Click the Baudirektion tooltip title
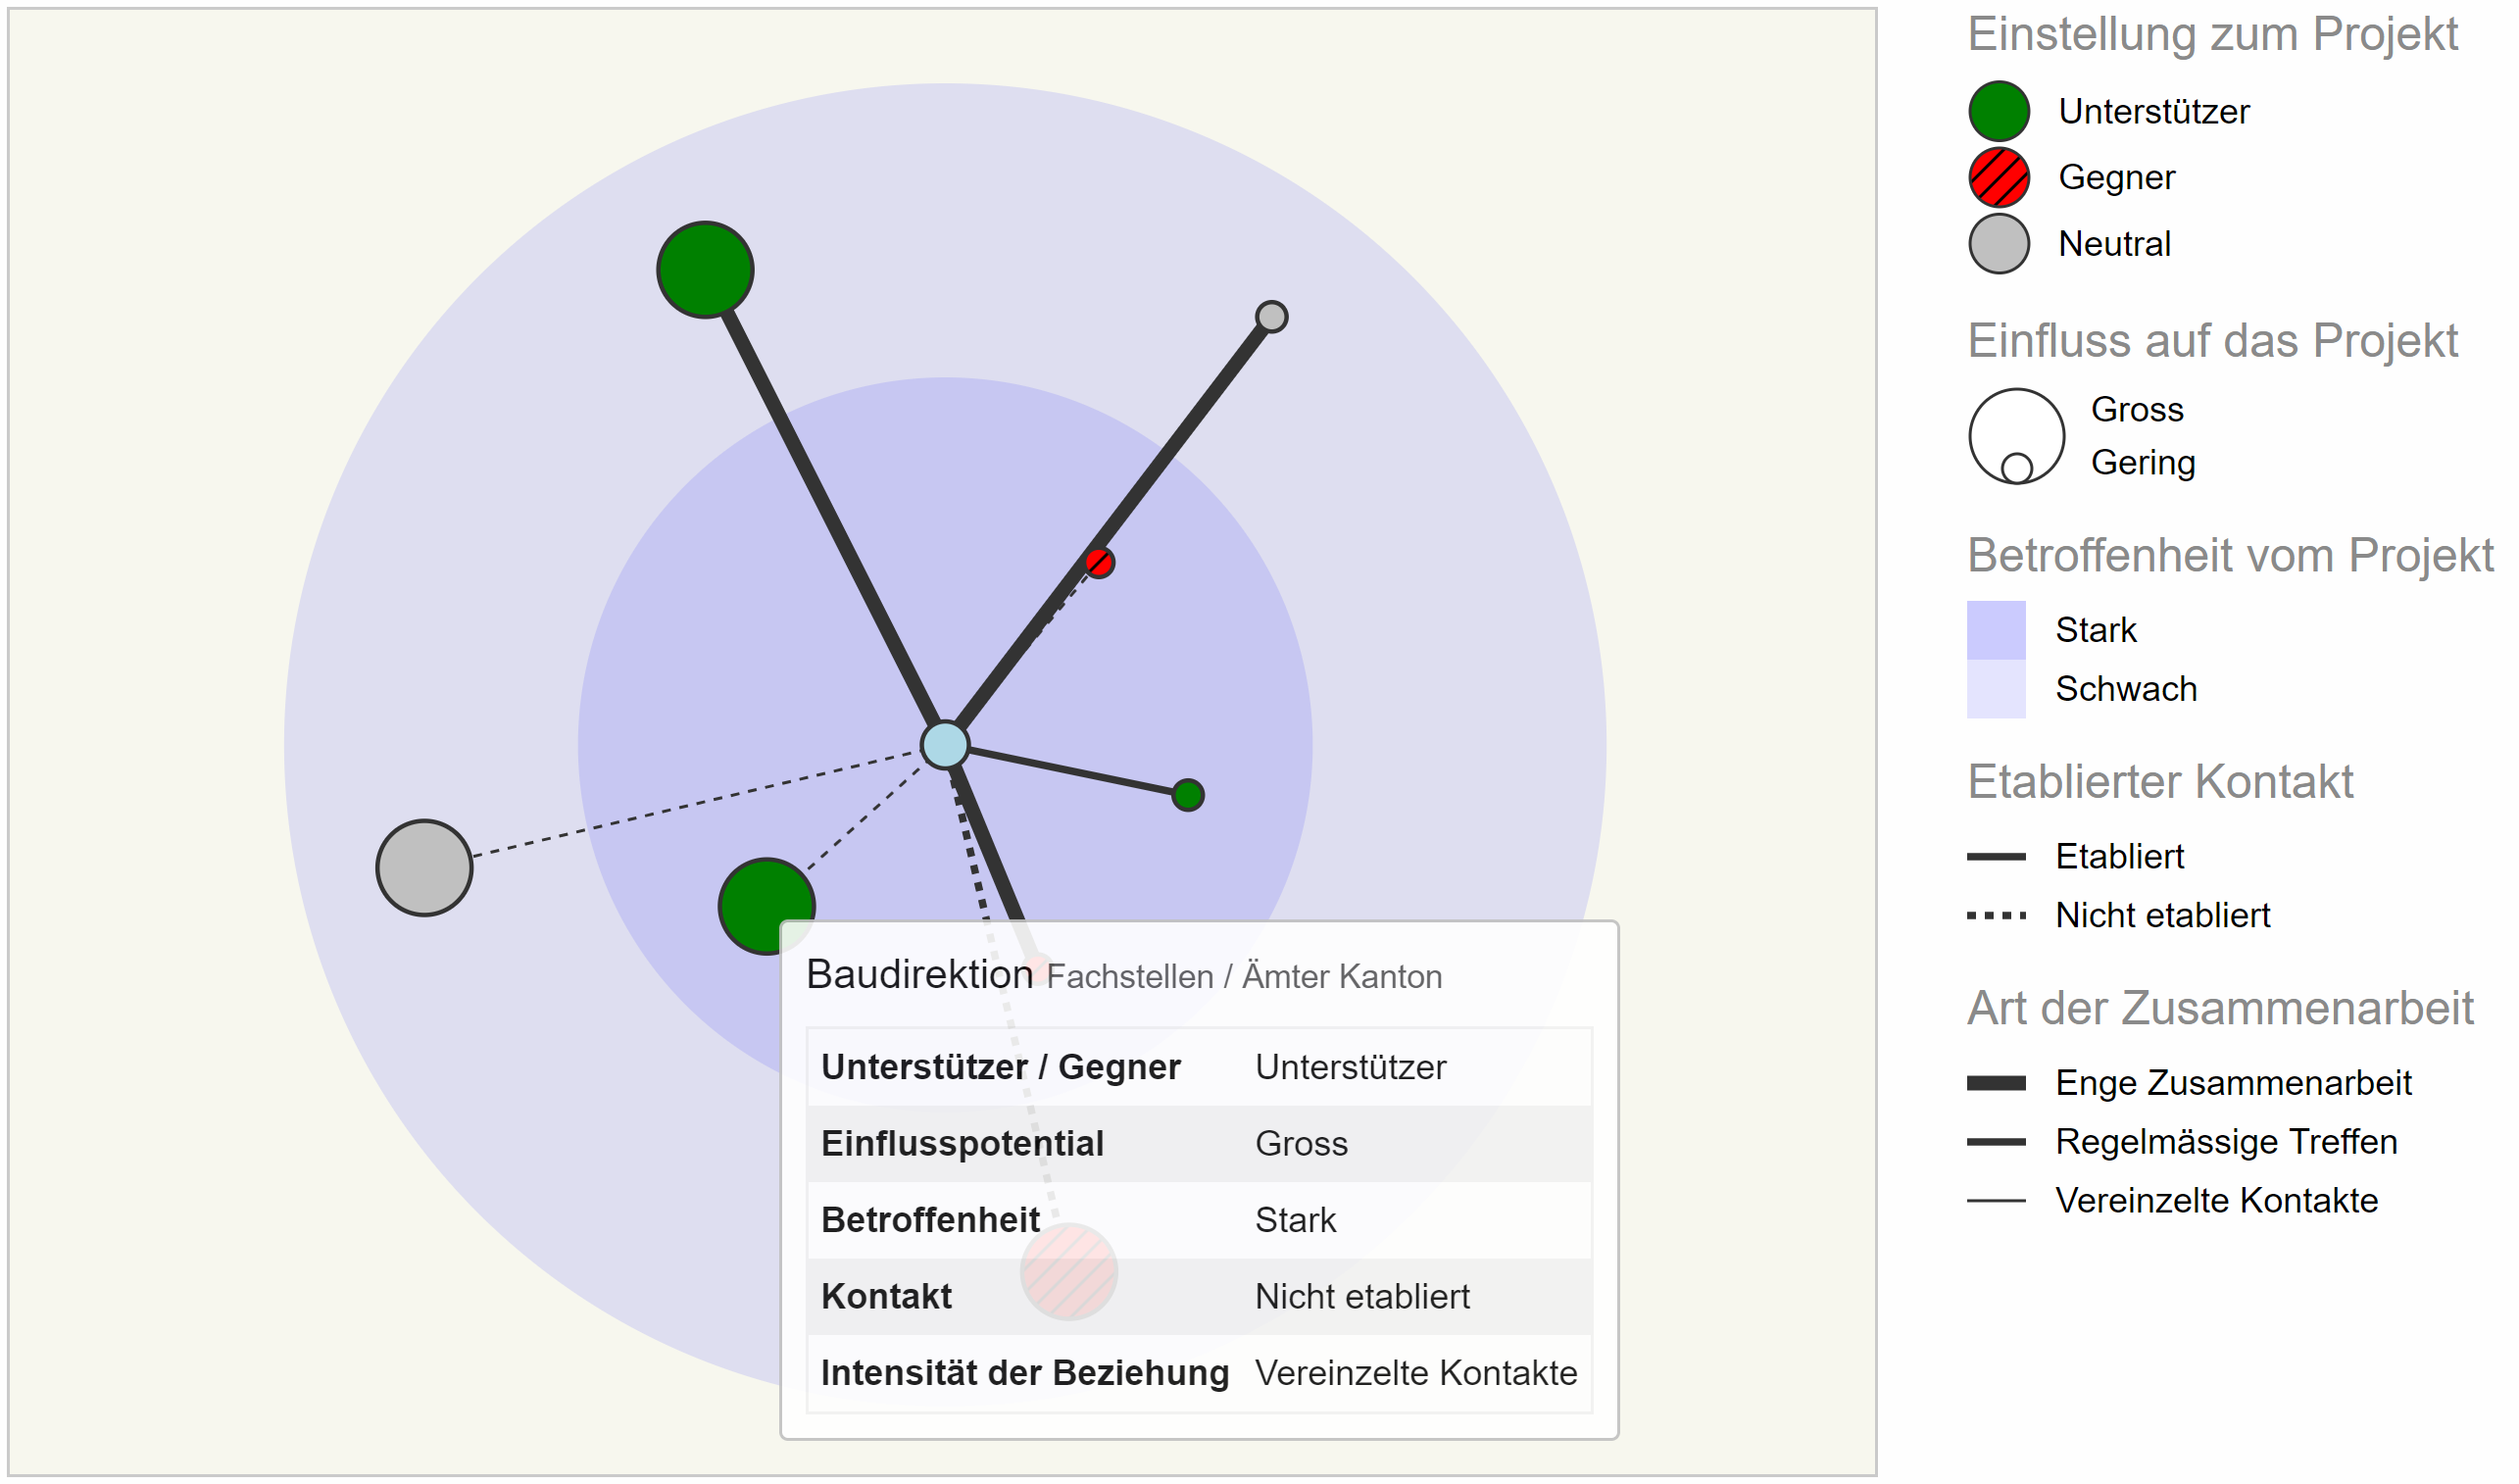 point(919,974)
